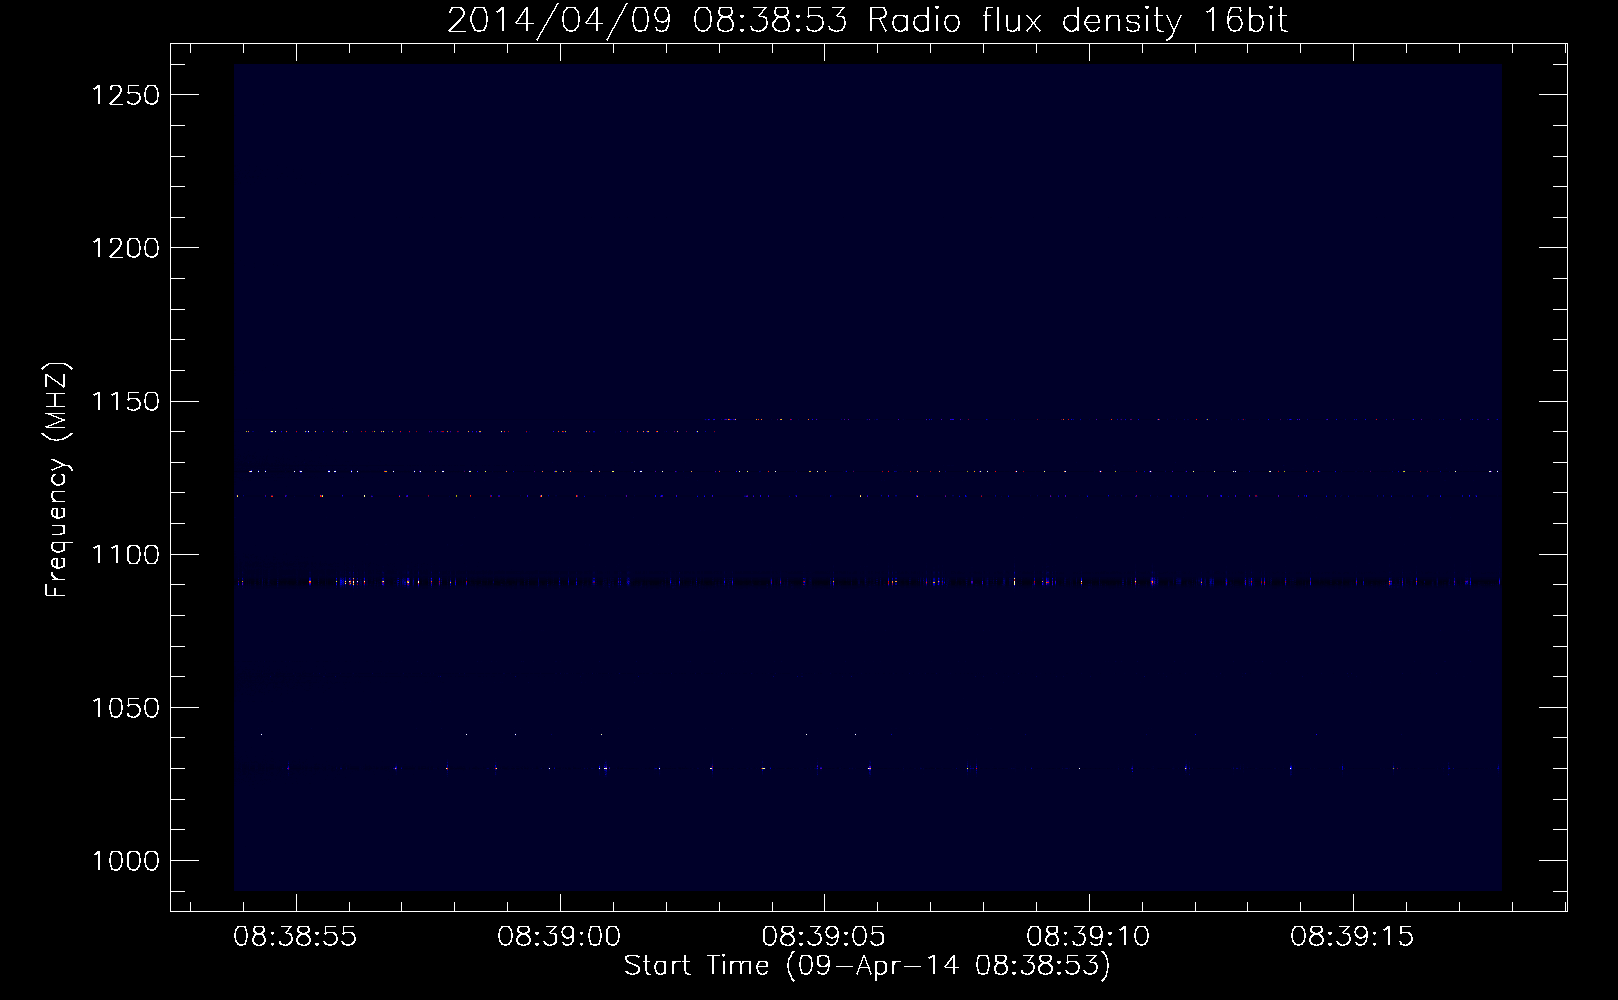
Task: Click the 1200 frequency tick label
Action: tap(125, 248)
